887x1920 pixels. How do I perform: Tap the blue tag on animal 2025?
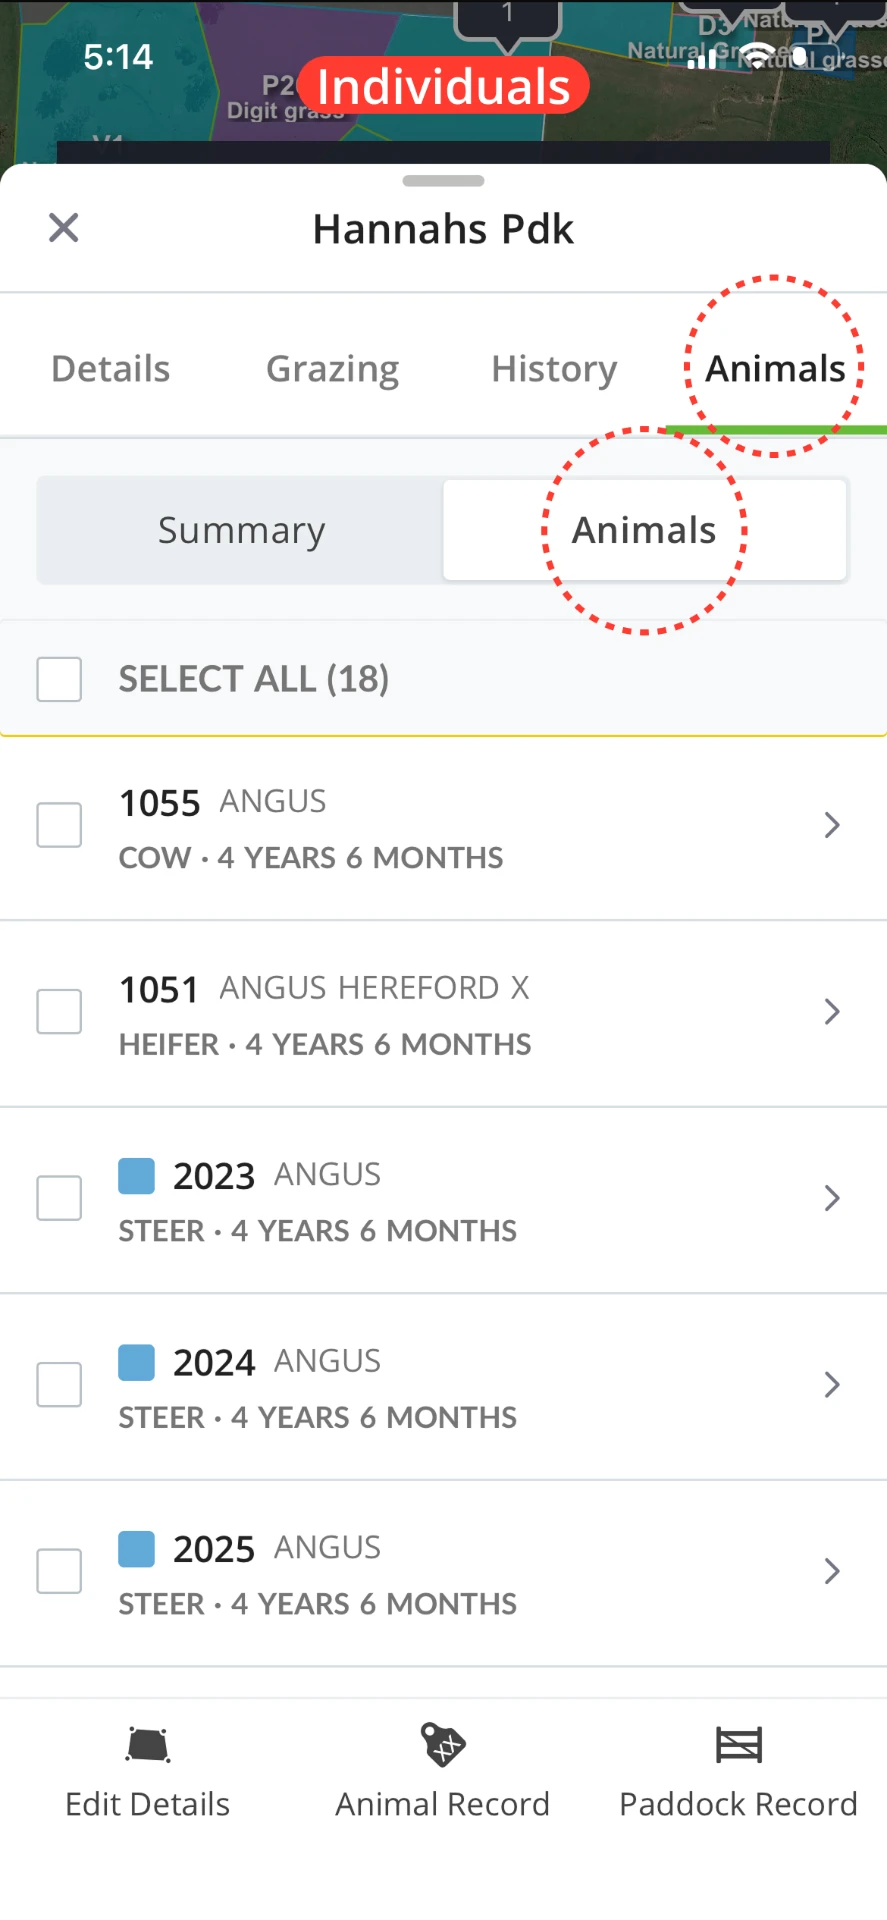[x=137, y=1549]
